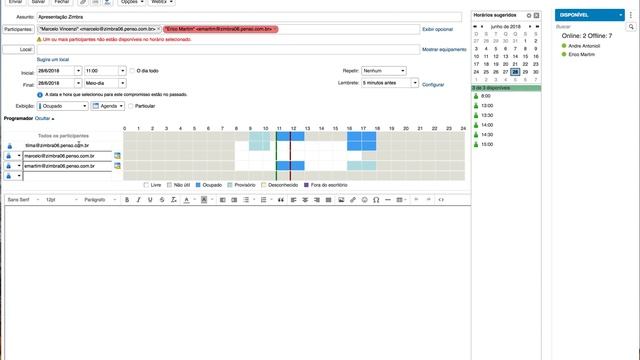This screenshot has width=640, height=360.
Task: Apply underline formatting
Action: tap(150, 200)
